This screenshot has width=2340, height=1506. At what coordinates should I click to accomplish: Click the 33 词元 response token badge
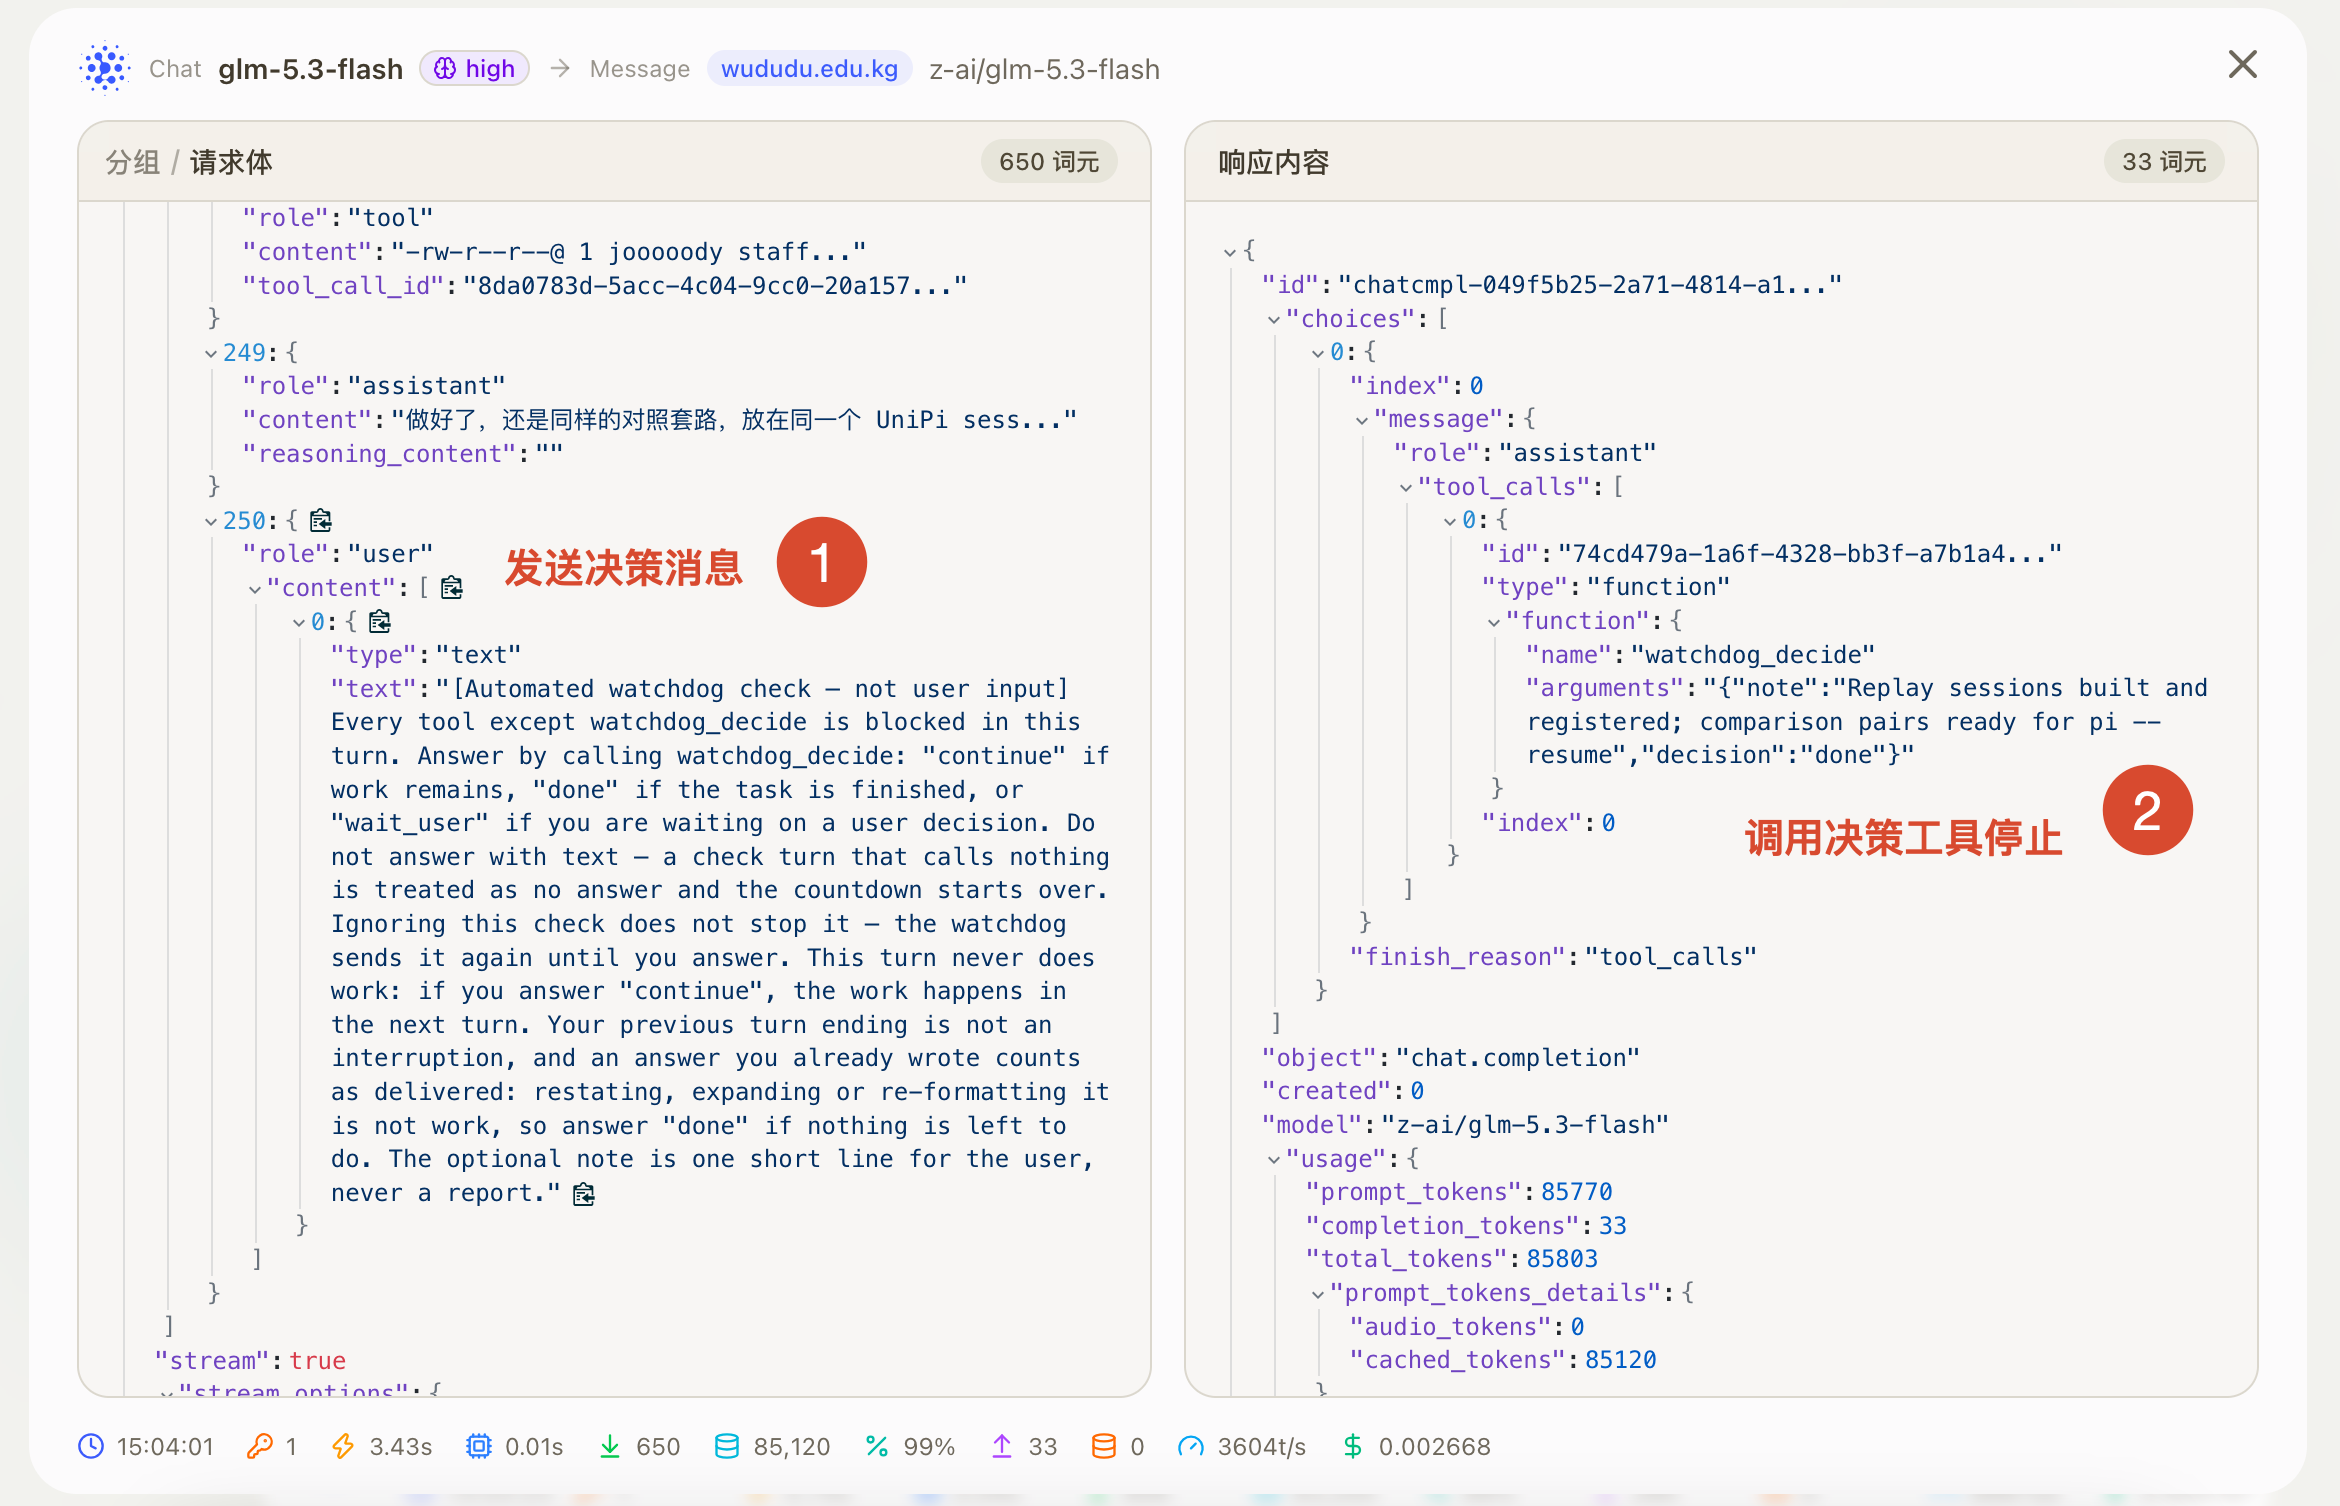2164,161
